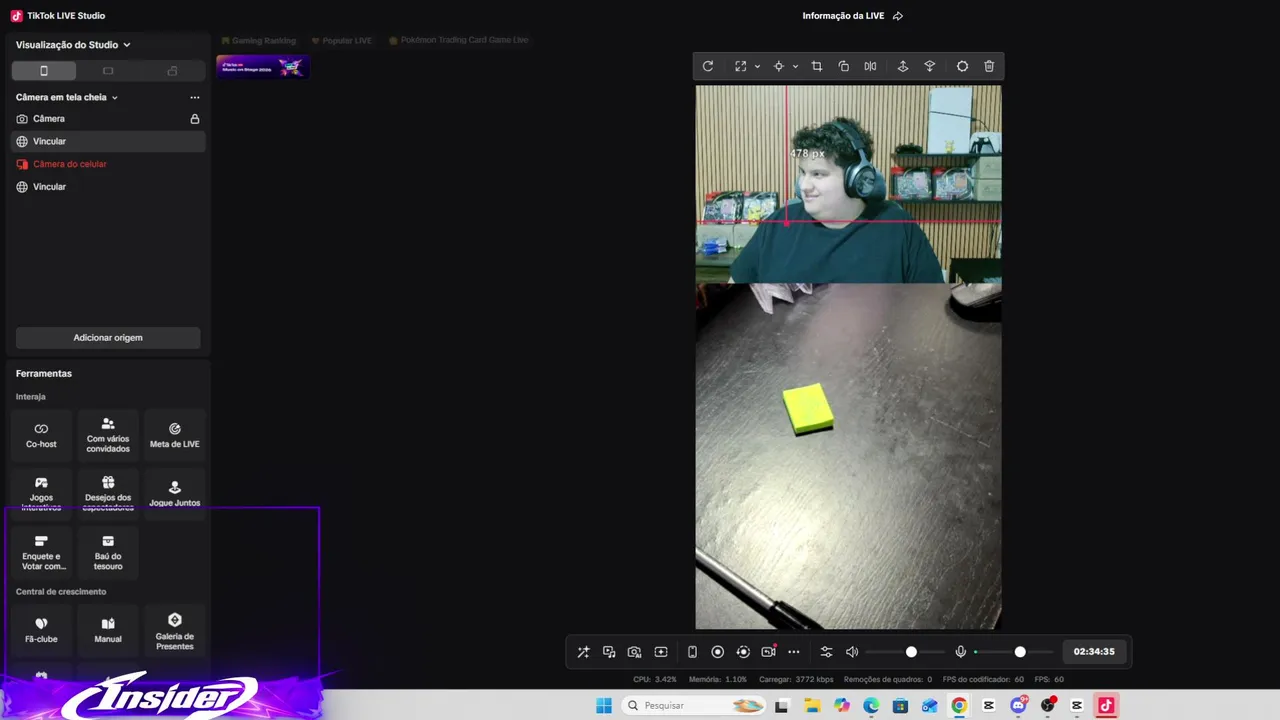Click the magic wand effects icon

(x=584, y=652)
